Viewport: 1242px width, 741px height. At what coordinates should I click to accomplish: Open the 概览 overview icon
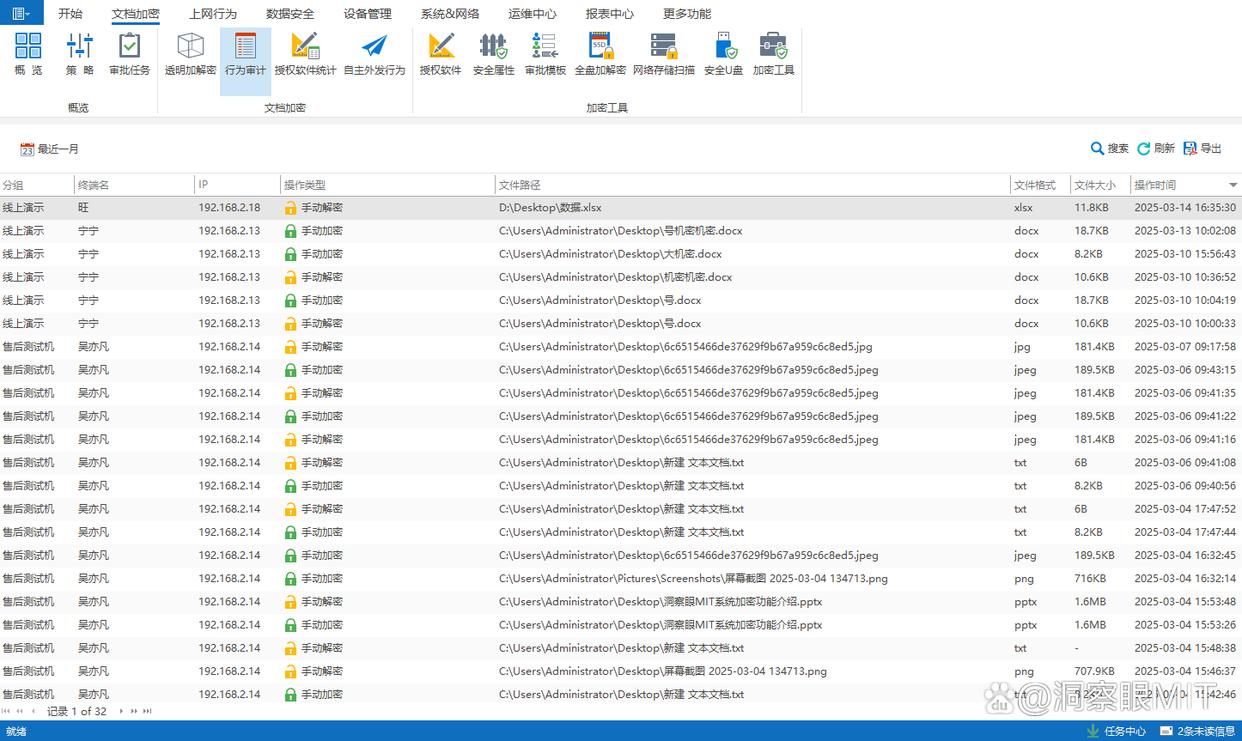pyautogui.click(x=28, y=54)
